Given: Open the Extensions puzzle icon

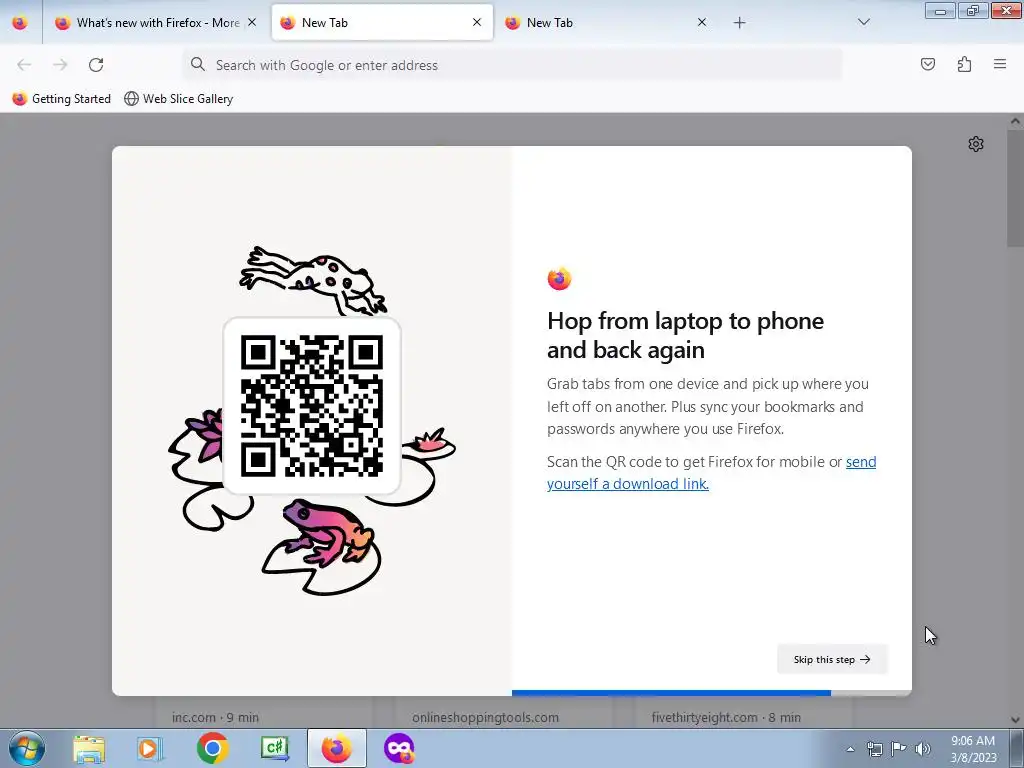Looking at the screenshot, I should pyautogui.click(x=964, y=64).
